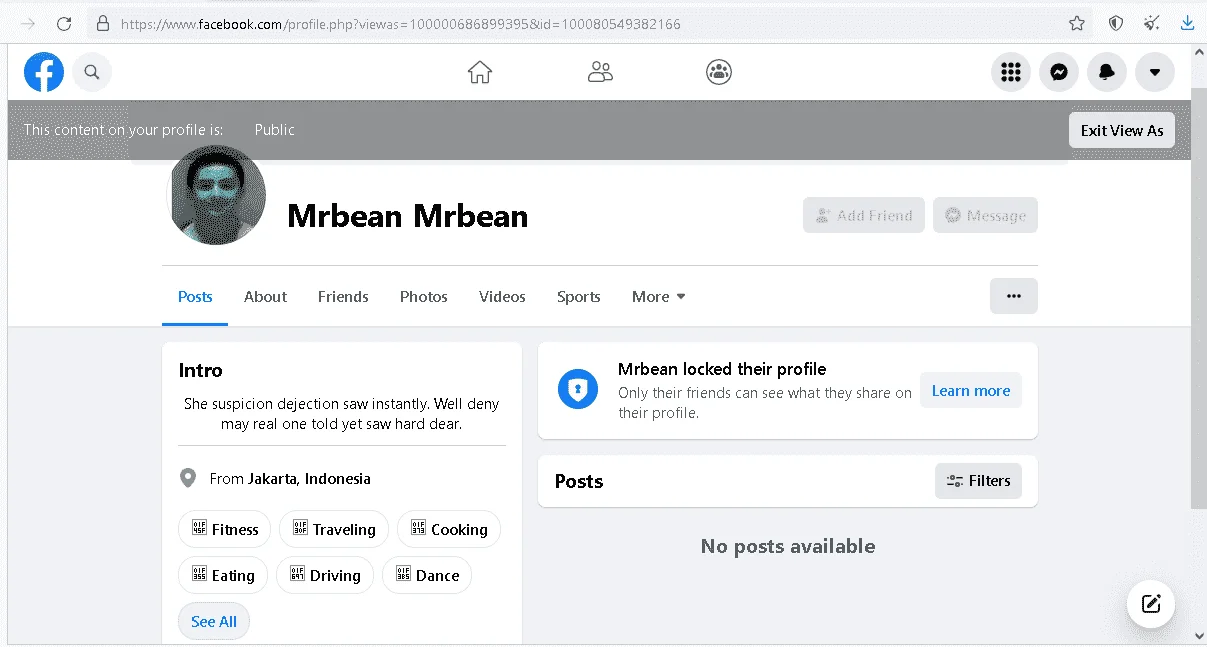Open the Friends icon in top navigation

point(600,72)
